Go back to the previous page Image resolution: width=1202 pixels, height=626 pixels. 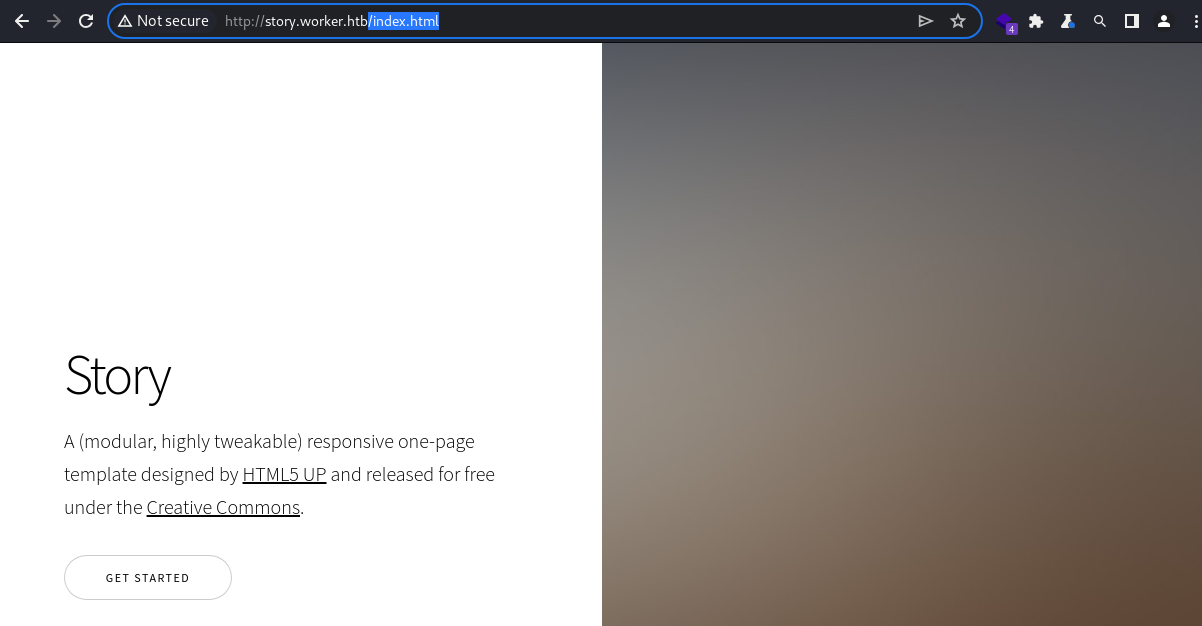(x=22, y=21)
